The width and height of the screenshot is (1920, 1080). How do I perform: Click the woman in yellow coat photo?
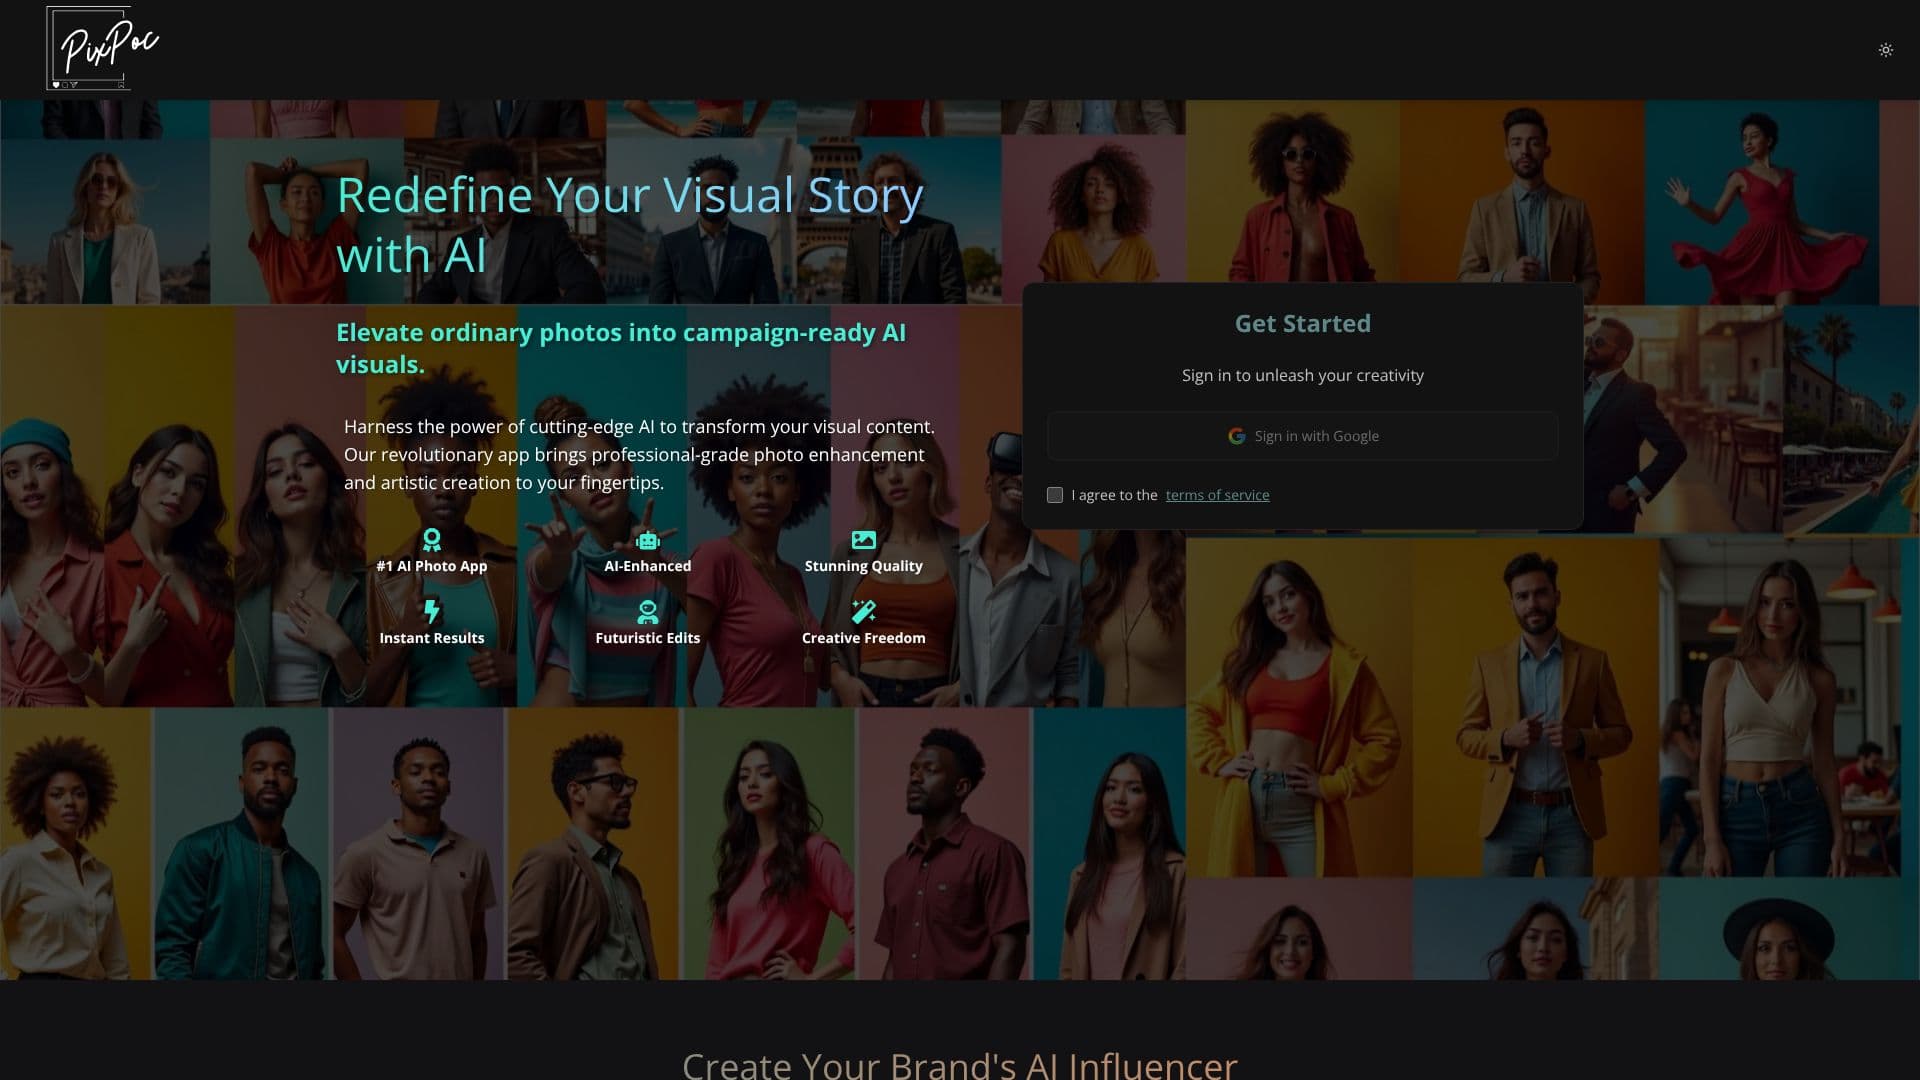[x=1299, y=708]
